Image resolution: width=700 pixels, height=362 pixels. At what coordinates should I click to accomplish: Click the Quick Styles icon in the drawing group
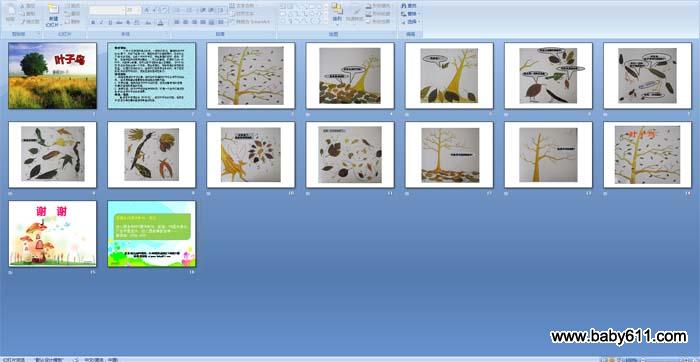355,13
